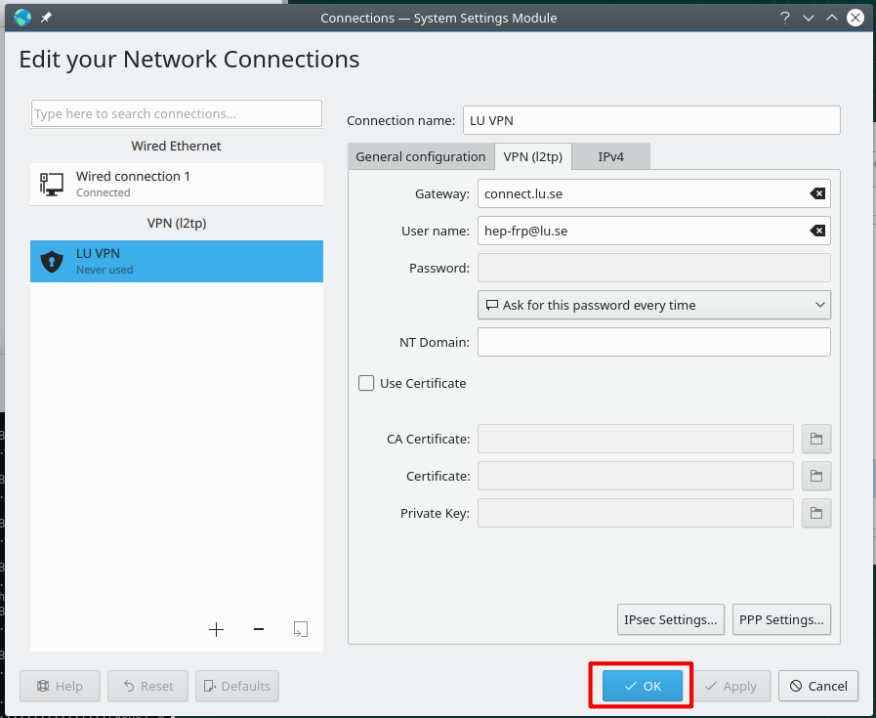Browse for CA Certificate file
The height and width of the screenshot is (718, 876).
point(816,439)
